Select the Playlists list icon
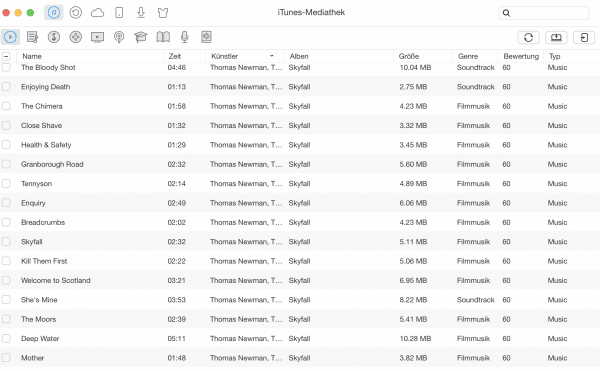The height and width of the screenshot is (371, 600). coord(33,37)
